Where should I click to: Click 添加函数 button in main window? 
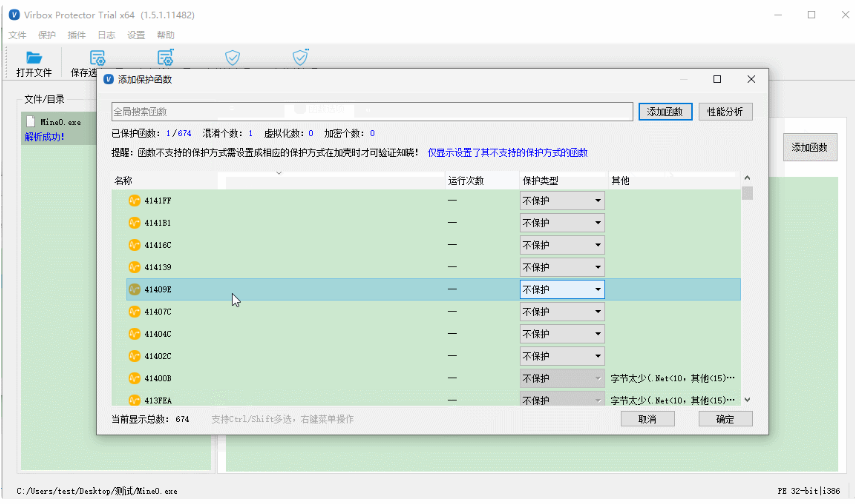pyautogui.click(x=810, y=147)
